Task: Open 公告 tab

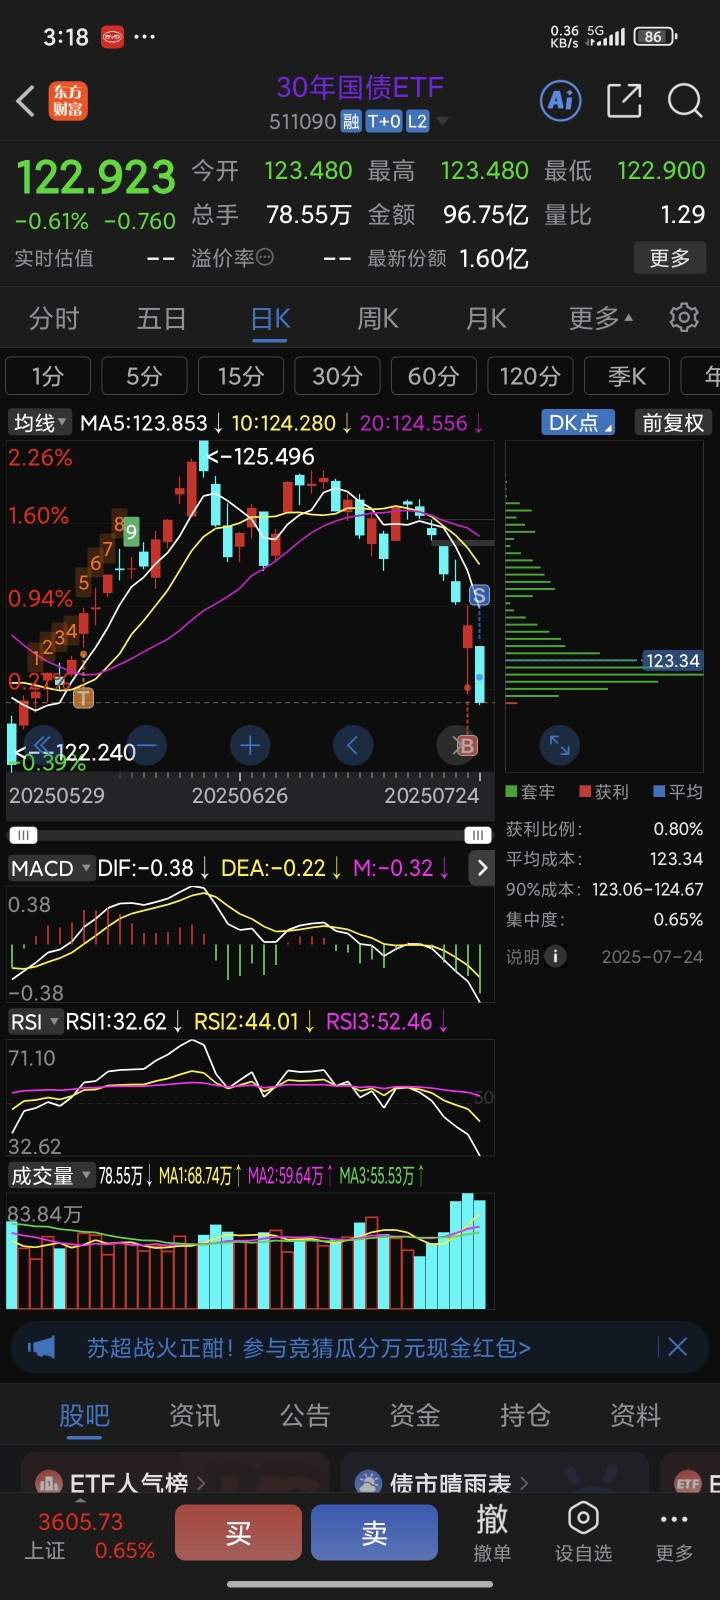Action: click(x=305, y=1415)
